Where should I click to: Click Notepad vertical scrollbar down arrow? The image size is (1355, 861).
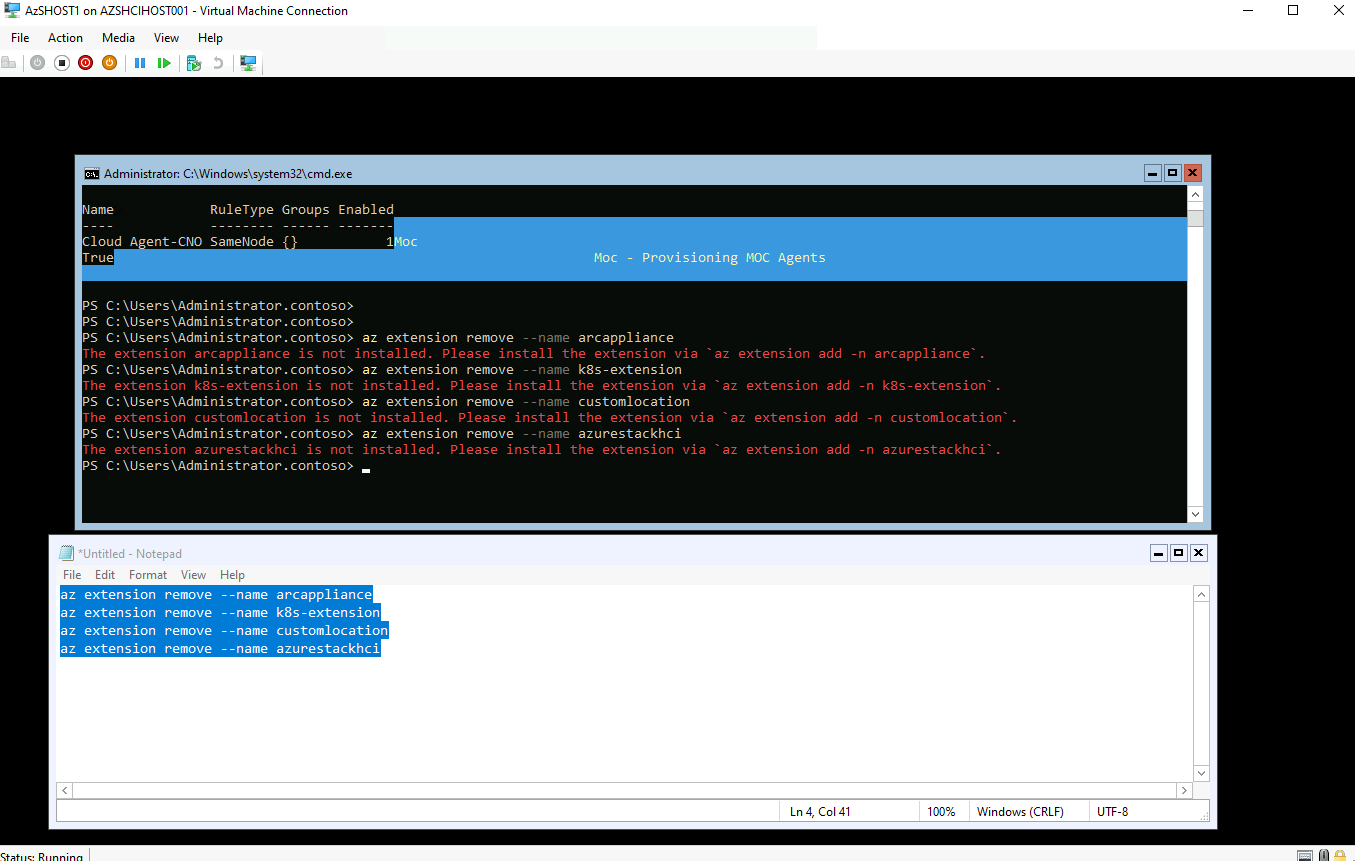[1201, 773]
